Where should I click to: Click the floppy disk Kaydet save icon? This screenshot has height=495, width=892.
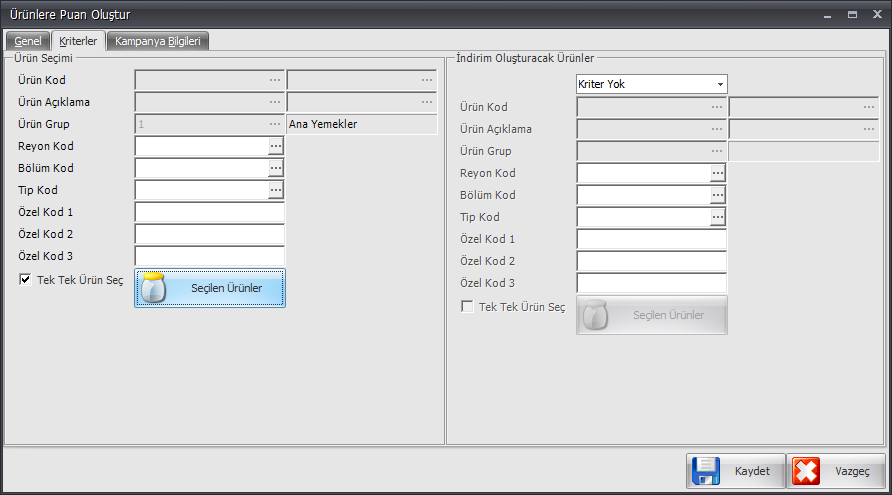[x=705, y=471]
